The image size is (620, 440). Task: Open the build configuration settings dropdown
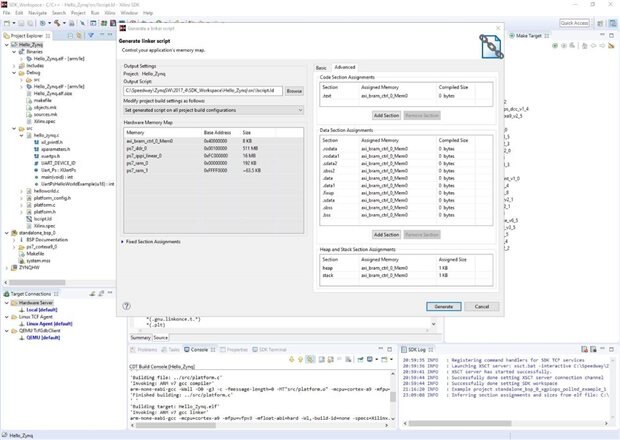[214, 110]
